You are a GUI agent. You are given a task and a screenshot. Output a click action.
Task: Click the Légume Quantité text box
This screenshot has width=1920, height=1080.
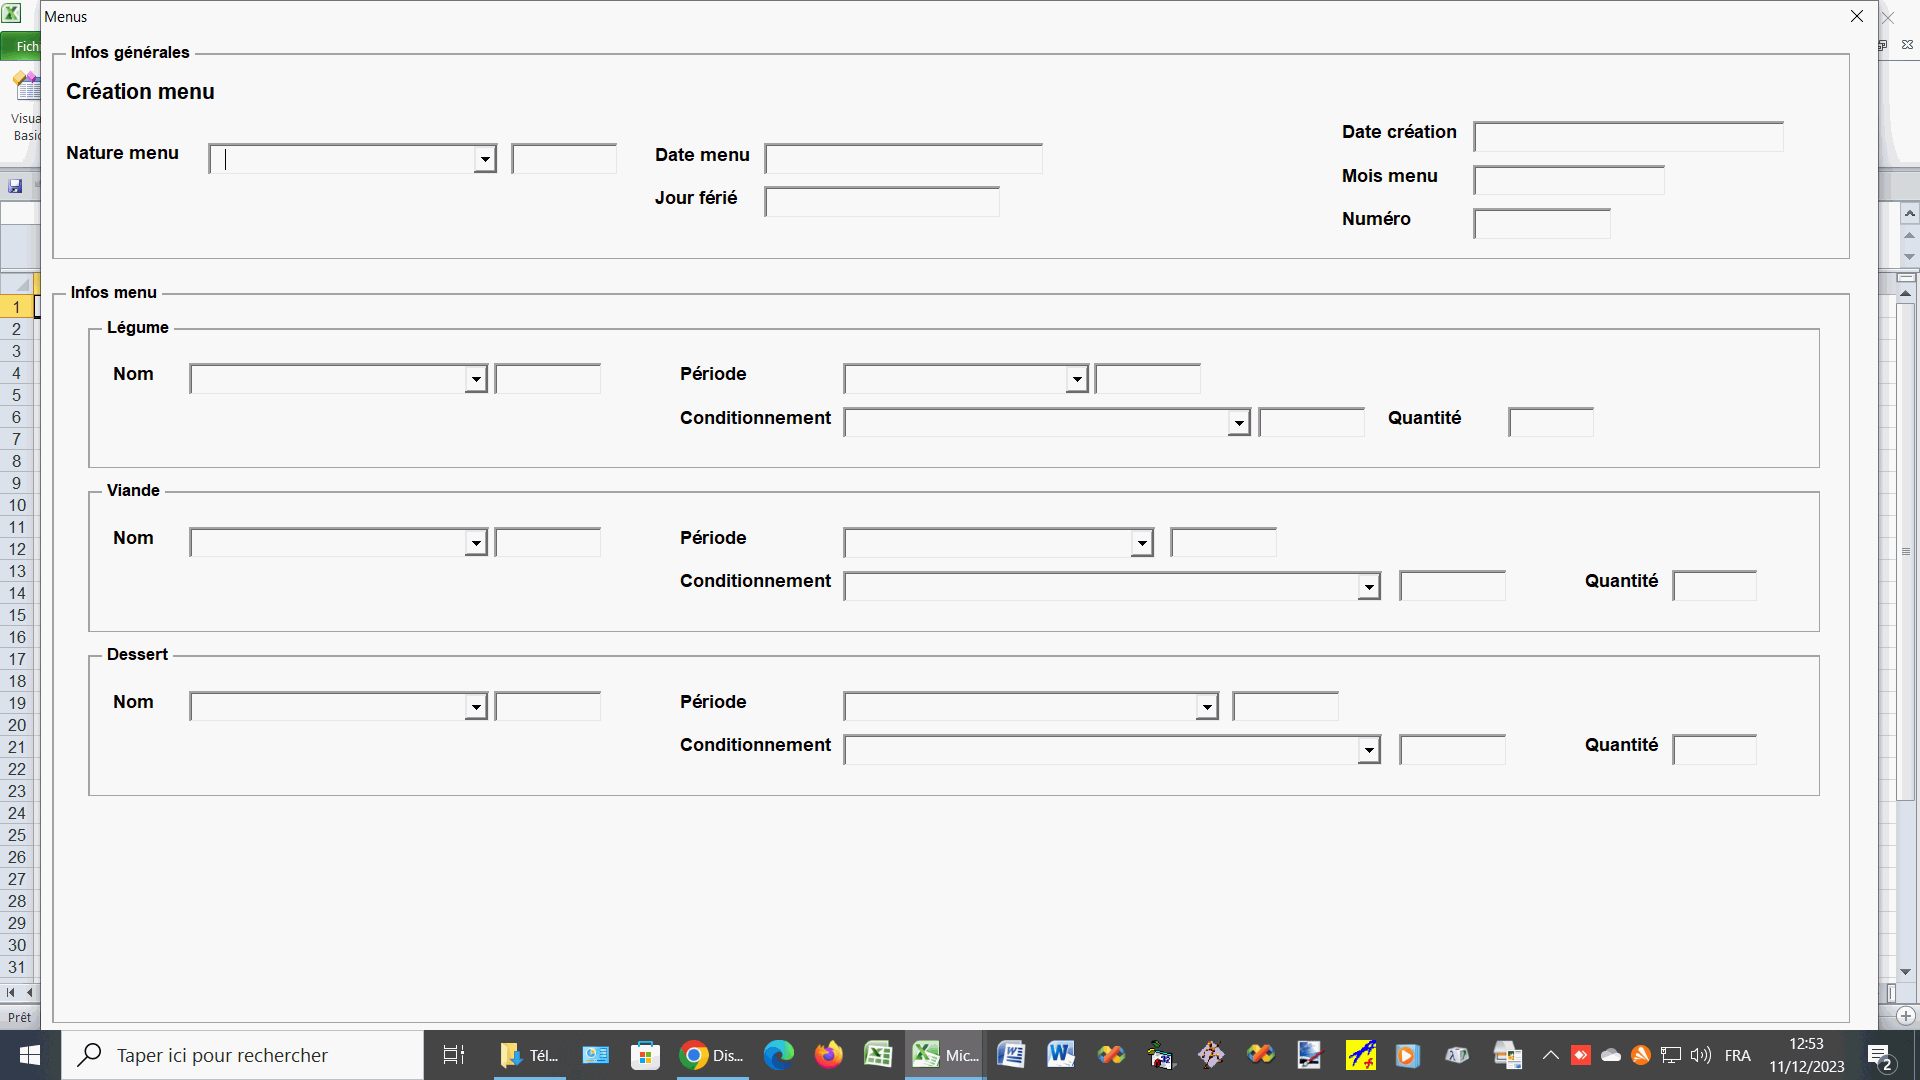point(1550,423)
